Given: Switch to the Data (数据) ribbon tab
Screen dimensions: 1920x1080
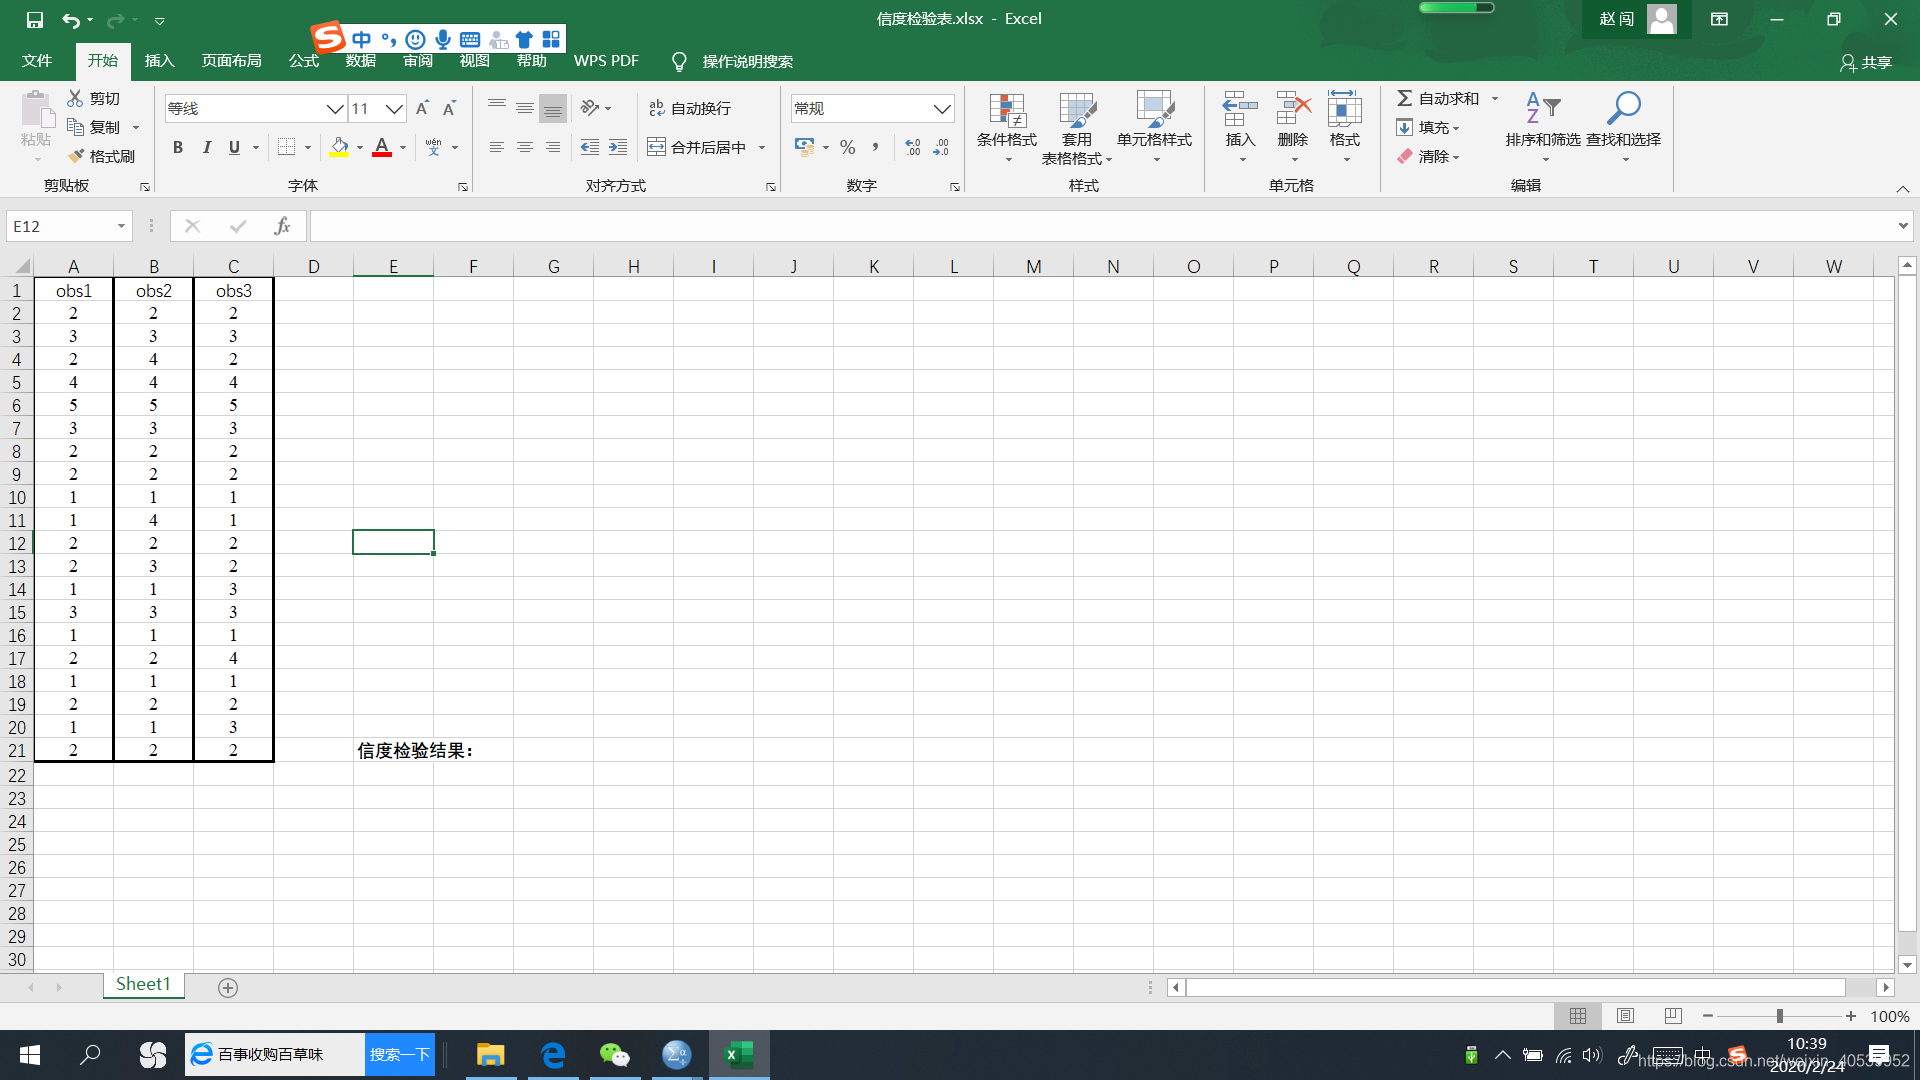Looking at the screenshot, I should (x=360, y=61).
